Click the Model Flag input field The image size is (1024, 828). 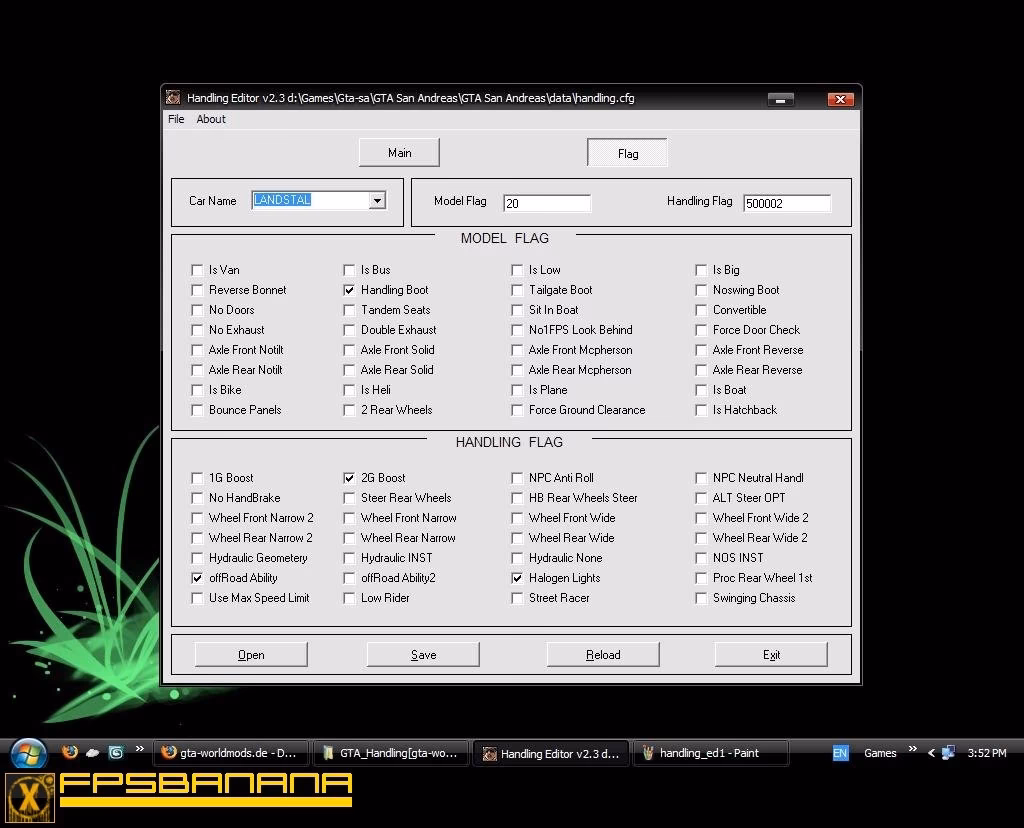pos(547,203)
